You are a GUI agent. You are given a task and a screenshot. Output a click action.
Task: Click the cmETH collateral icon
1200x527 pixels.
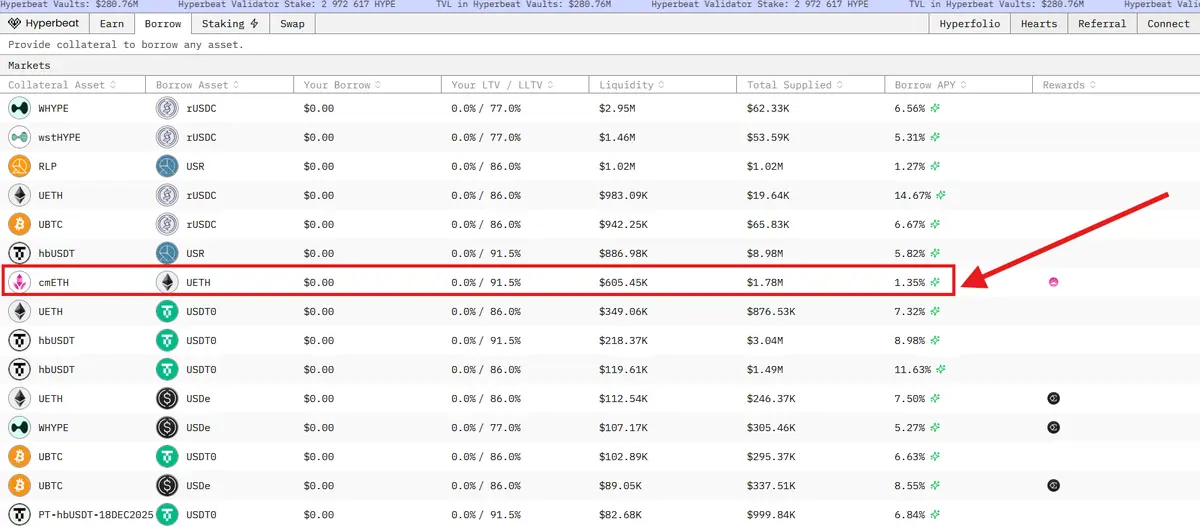pyautogui.click(x=19, y=282)
